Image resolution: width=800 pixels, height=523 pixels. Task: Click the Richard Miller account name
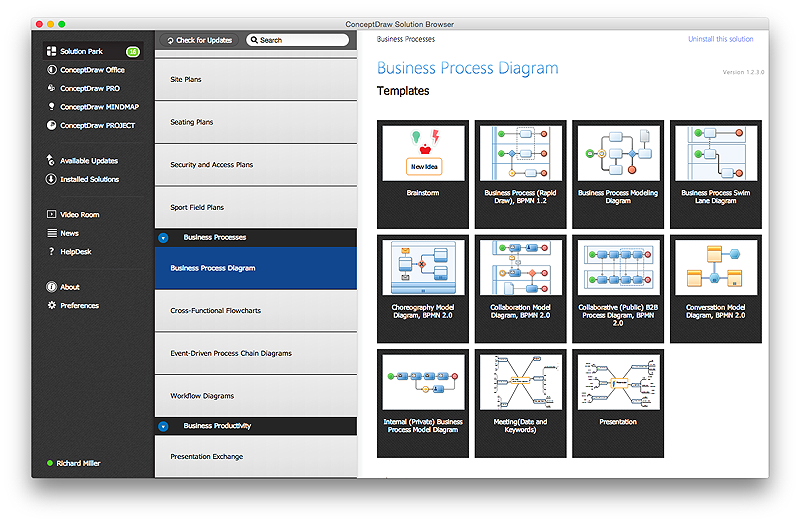tap(78, 463)
